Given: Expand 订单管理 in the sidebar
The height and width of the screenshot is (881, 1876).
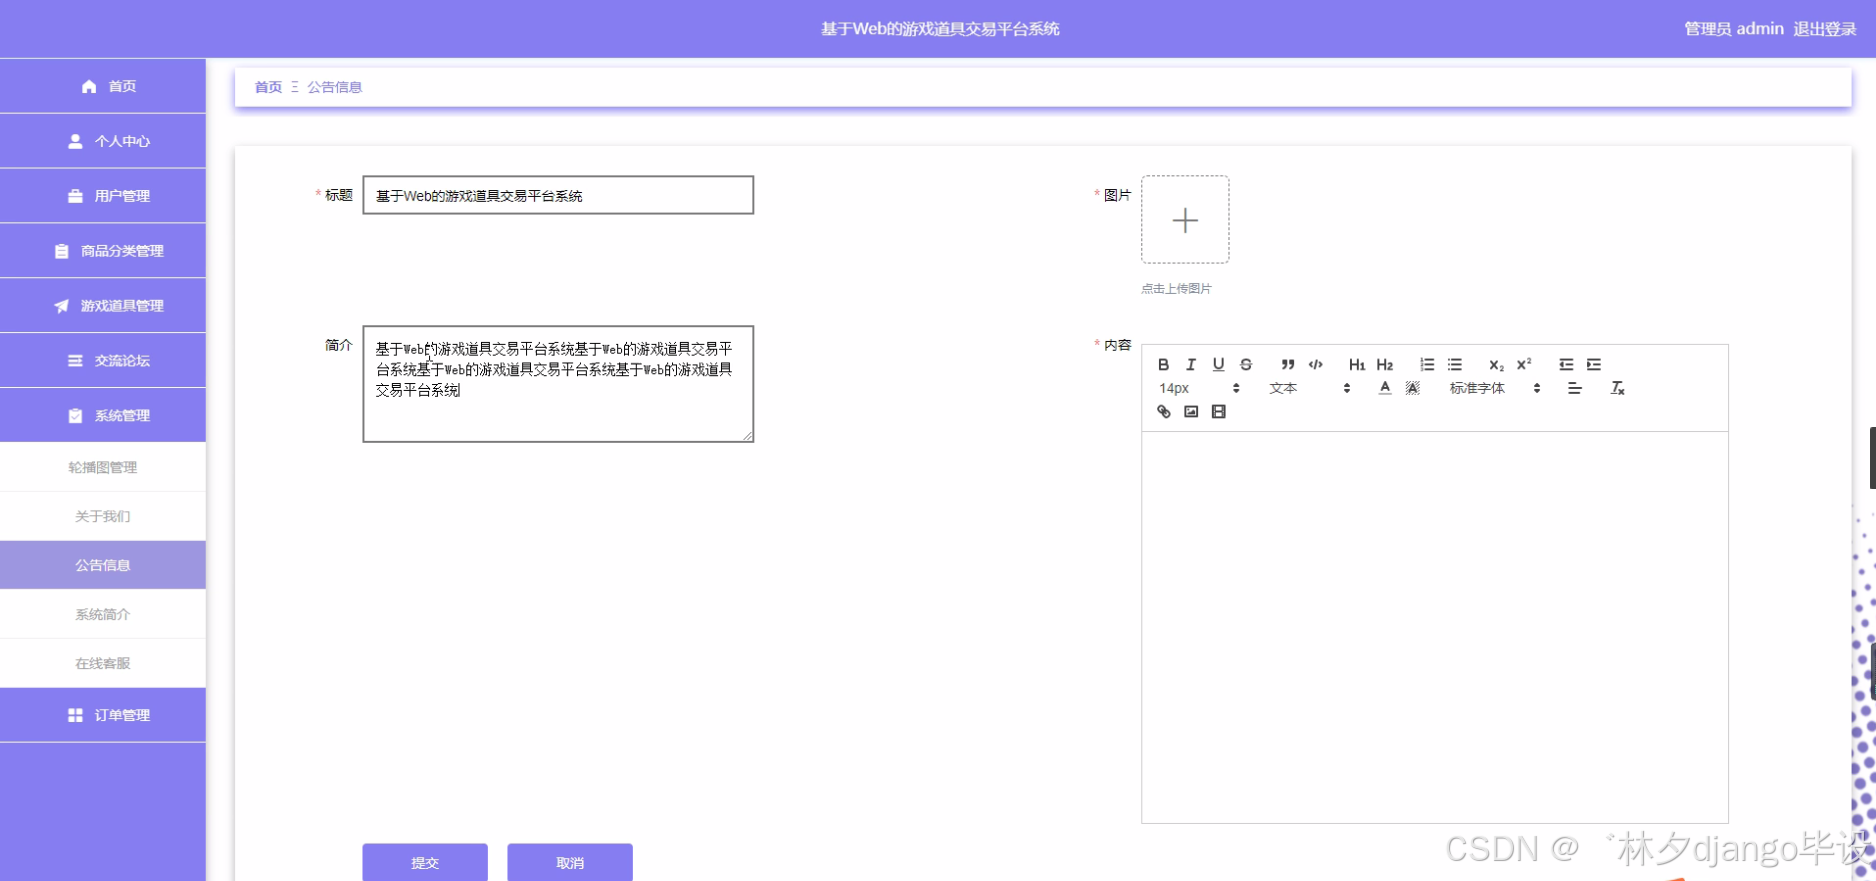Looking at the screenshot, I should point(103,715).
